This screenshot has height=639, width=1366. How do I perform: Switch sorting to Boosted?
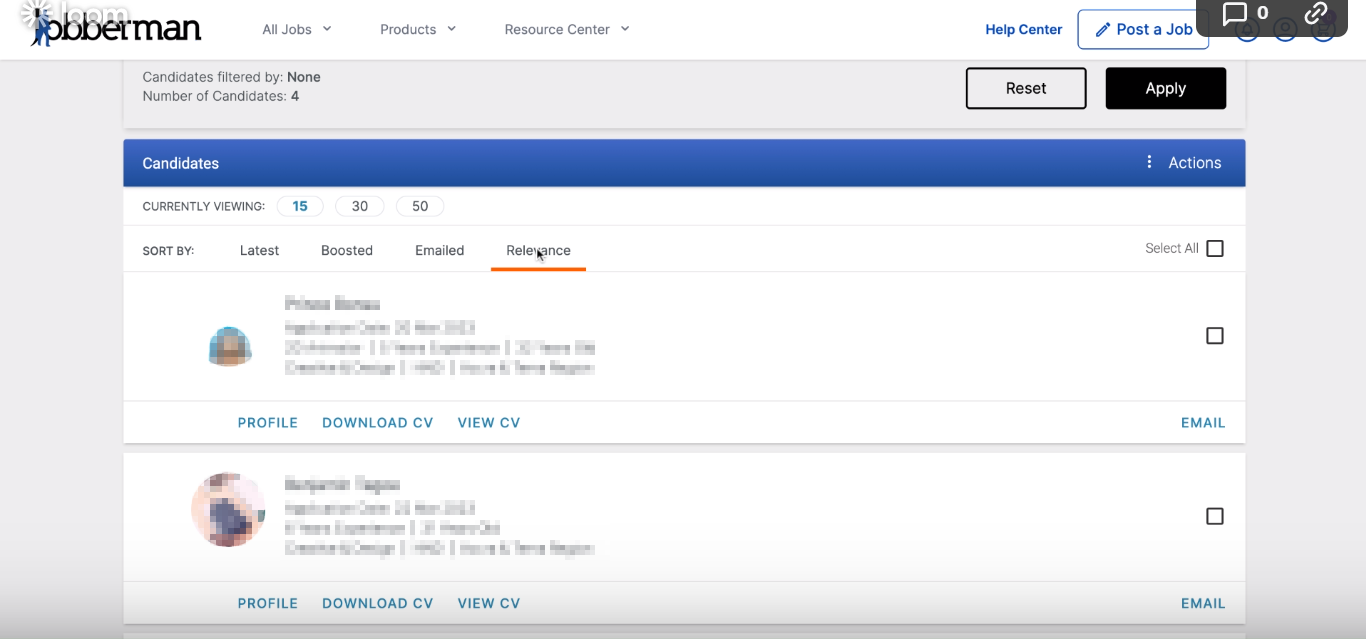click(x=346, y=250)
